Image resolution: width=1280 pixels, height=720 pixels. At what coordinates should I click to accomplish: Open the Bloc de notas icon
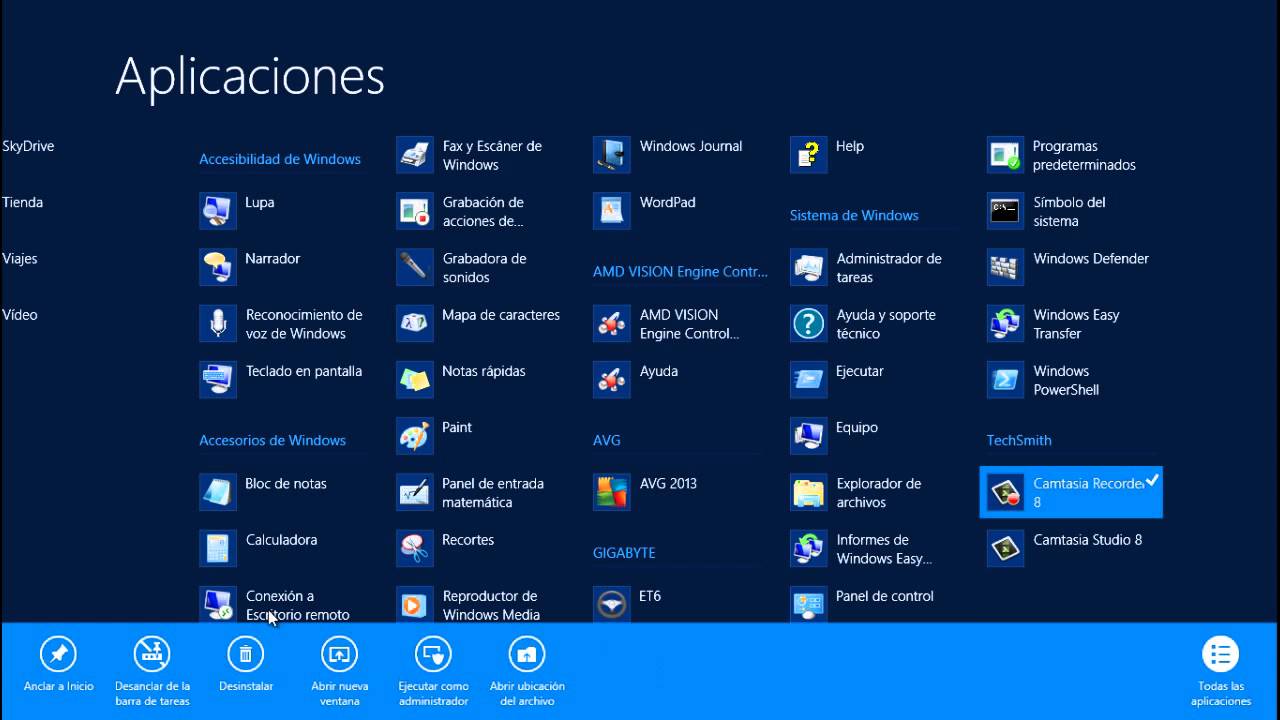[x=218, y=492]
